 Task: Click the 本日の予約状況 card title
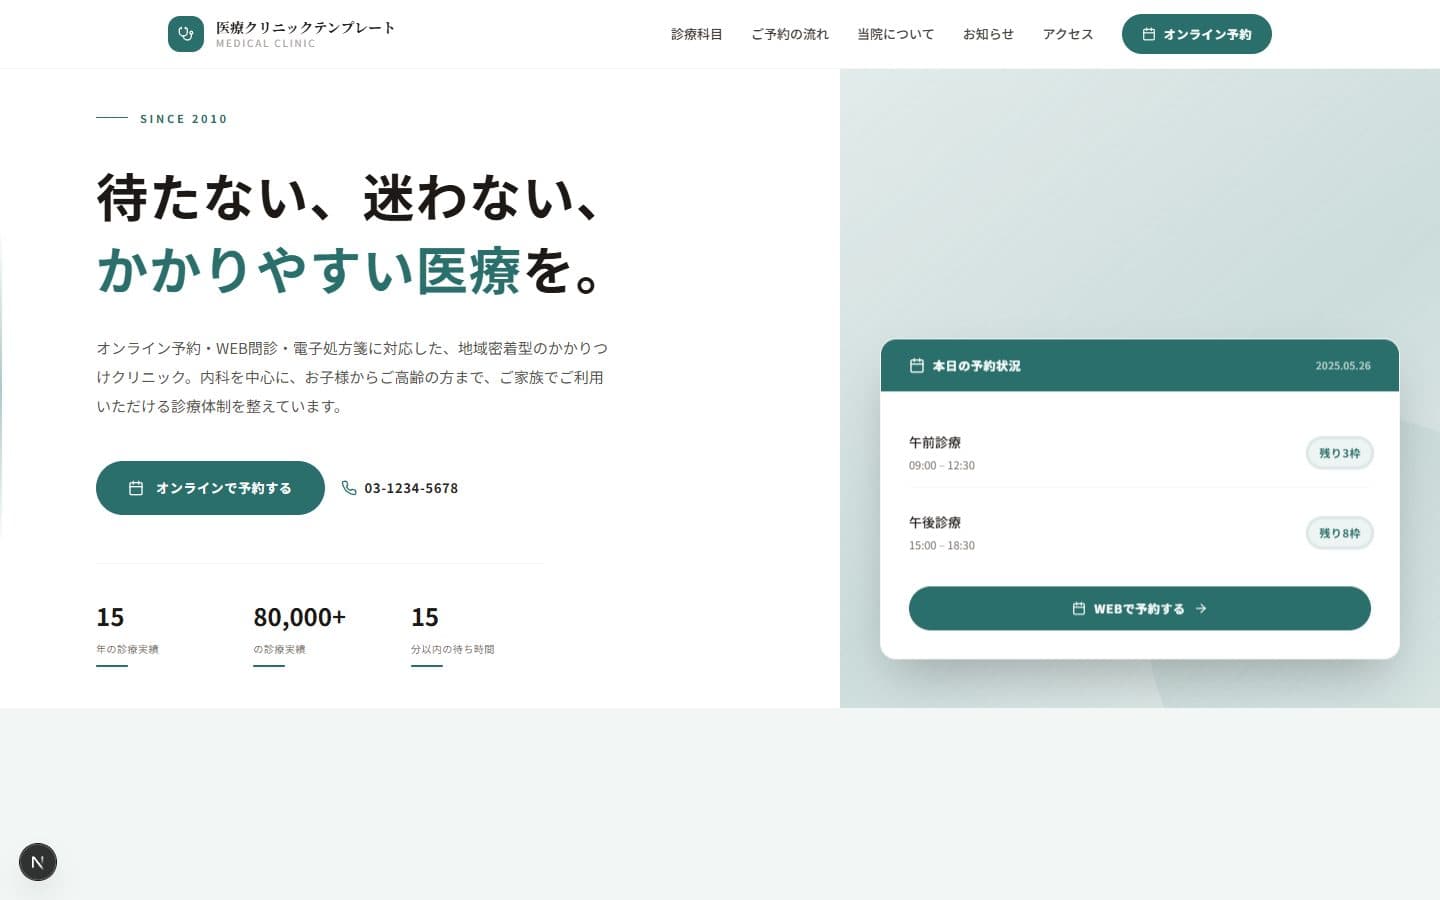click(977, 366)
